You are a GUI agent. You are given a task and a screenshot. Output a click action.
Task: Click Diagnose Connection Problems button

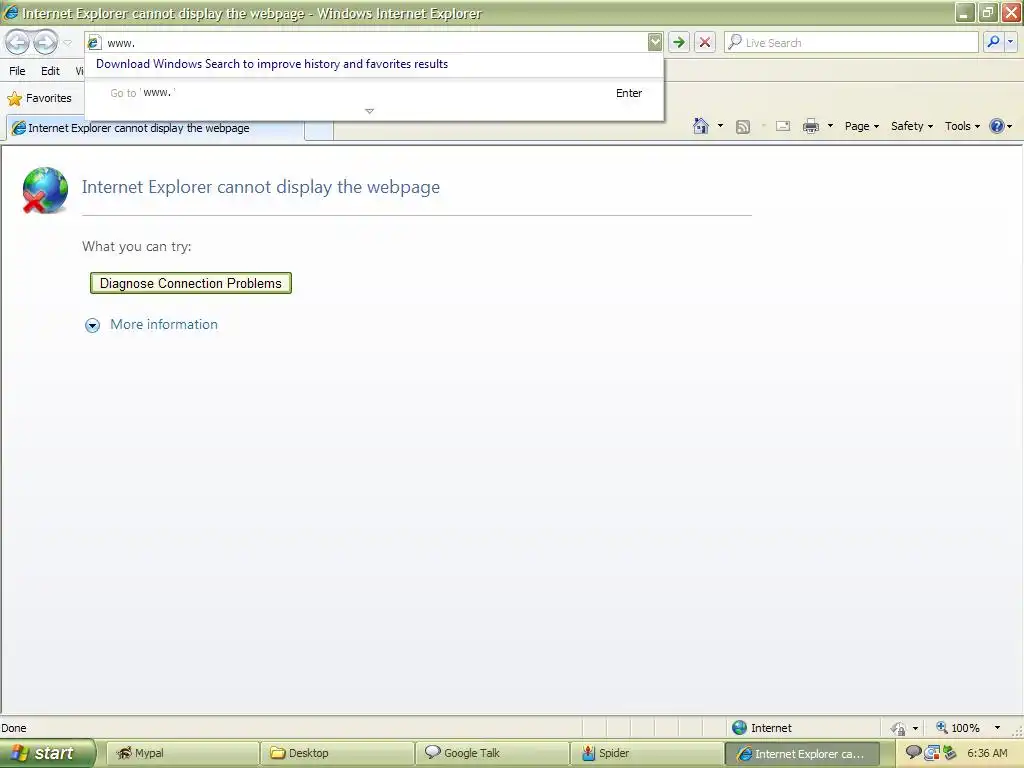click(x=191, y=283)
